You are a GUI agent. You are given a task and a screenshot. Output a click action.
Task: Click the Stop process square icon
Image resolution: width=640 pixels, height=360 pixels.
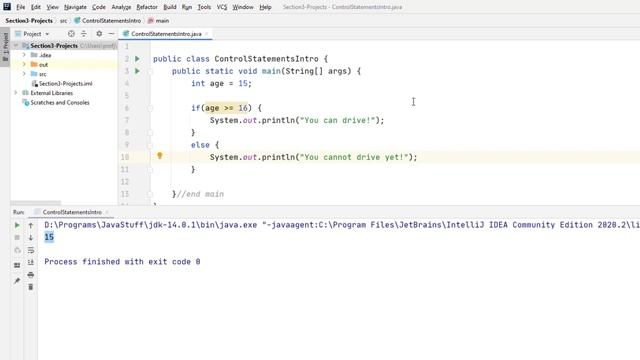click(17, 238)
